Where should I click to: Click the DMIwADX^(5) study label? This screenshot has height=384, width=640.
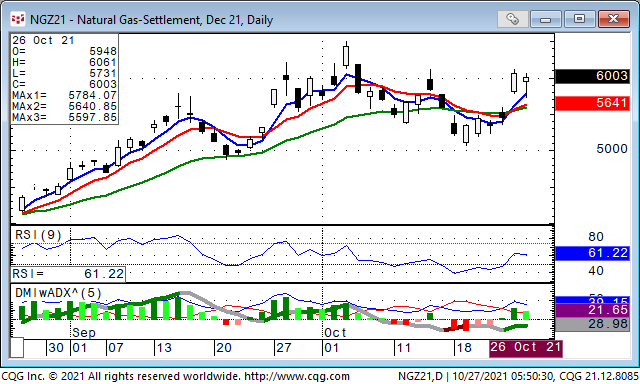point(58,293)
